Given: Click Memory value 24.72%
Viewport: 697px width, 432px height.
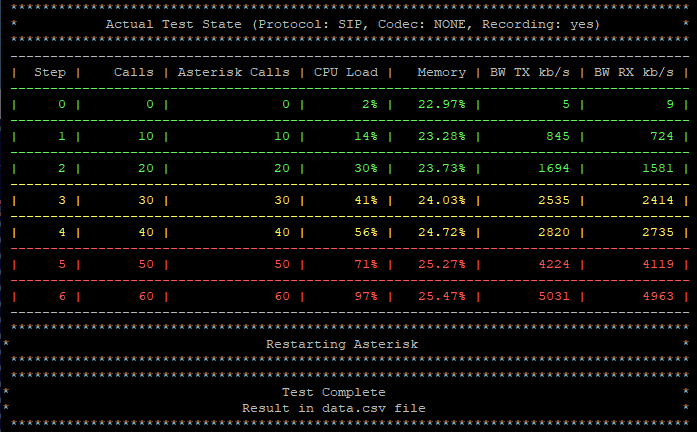Looking at the screenshot, I should (x=441, y=232).
